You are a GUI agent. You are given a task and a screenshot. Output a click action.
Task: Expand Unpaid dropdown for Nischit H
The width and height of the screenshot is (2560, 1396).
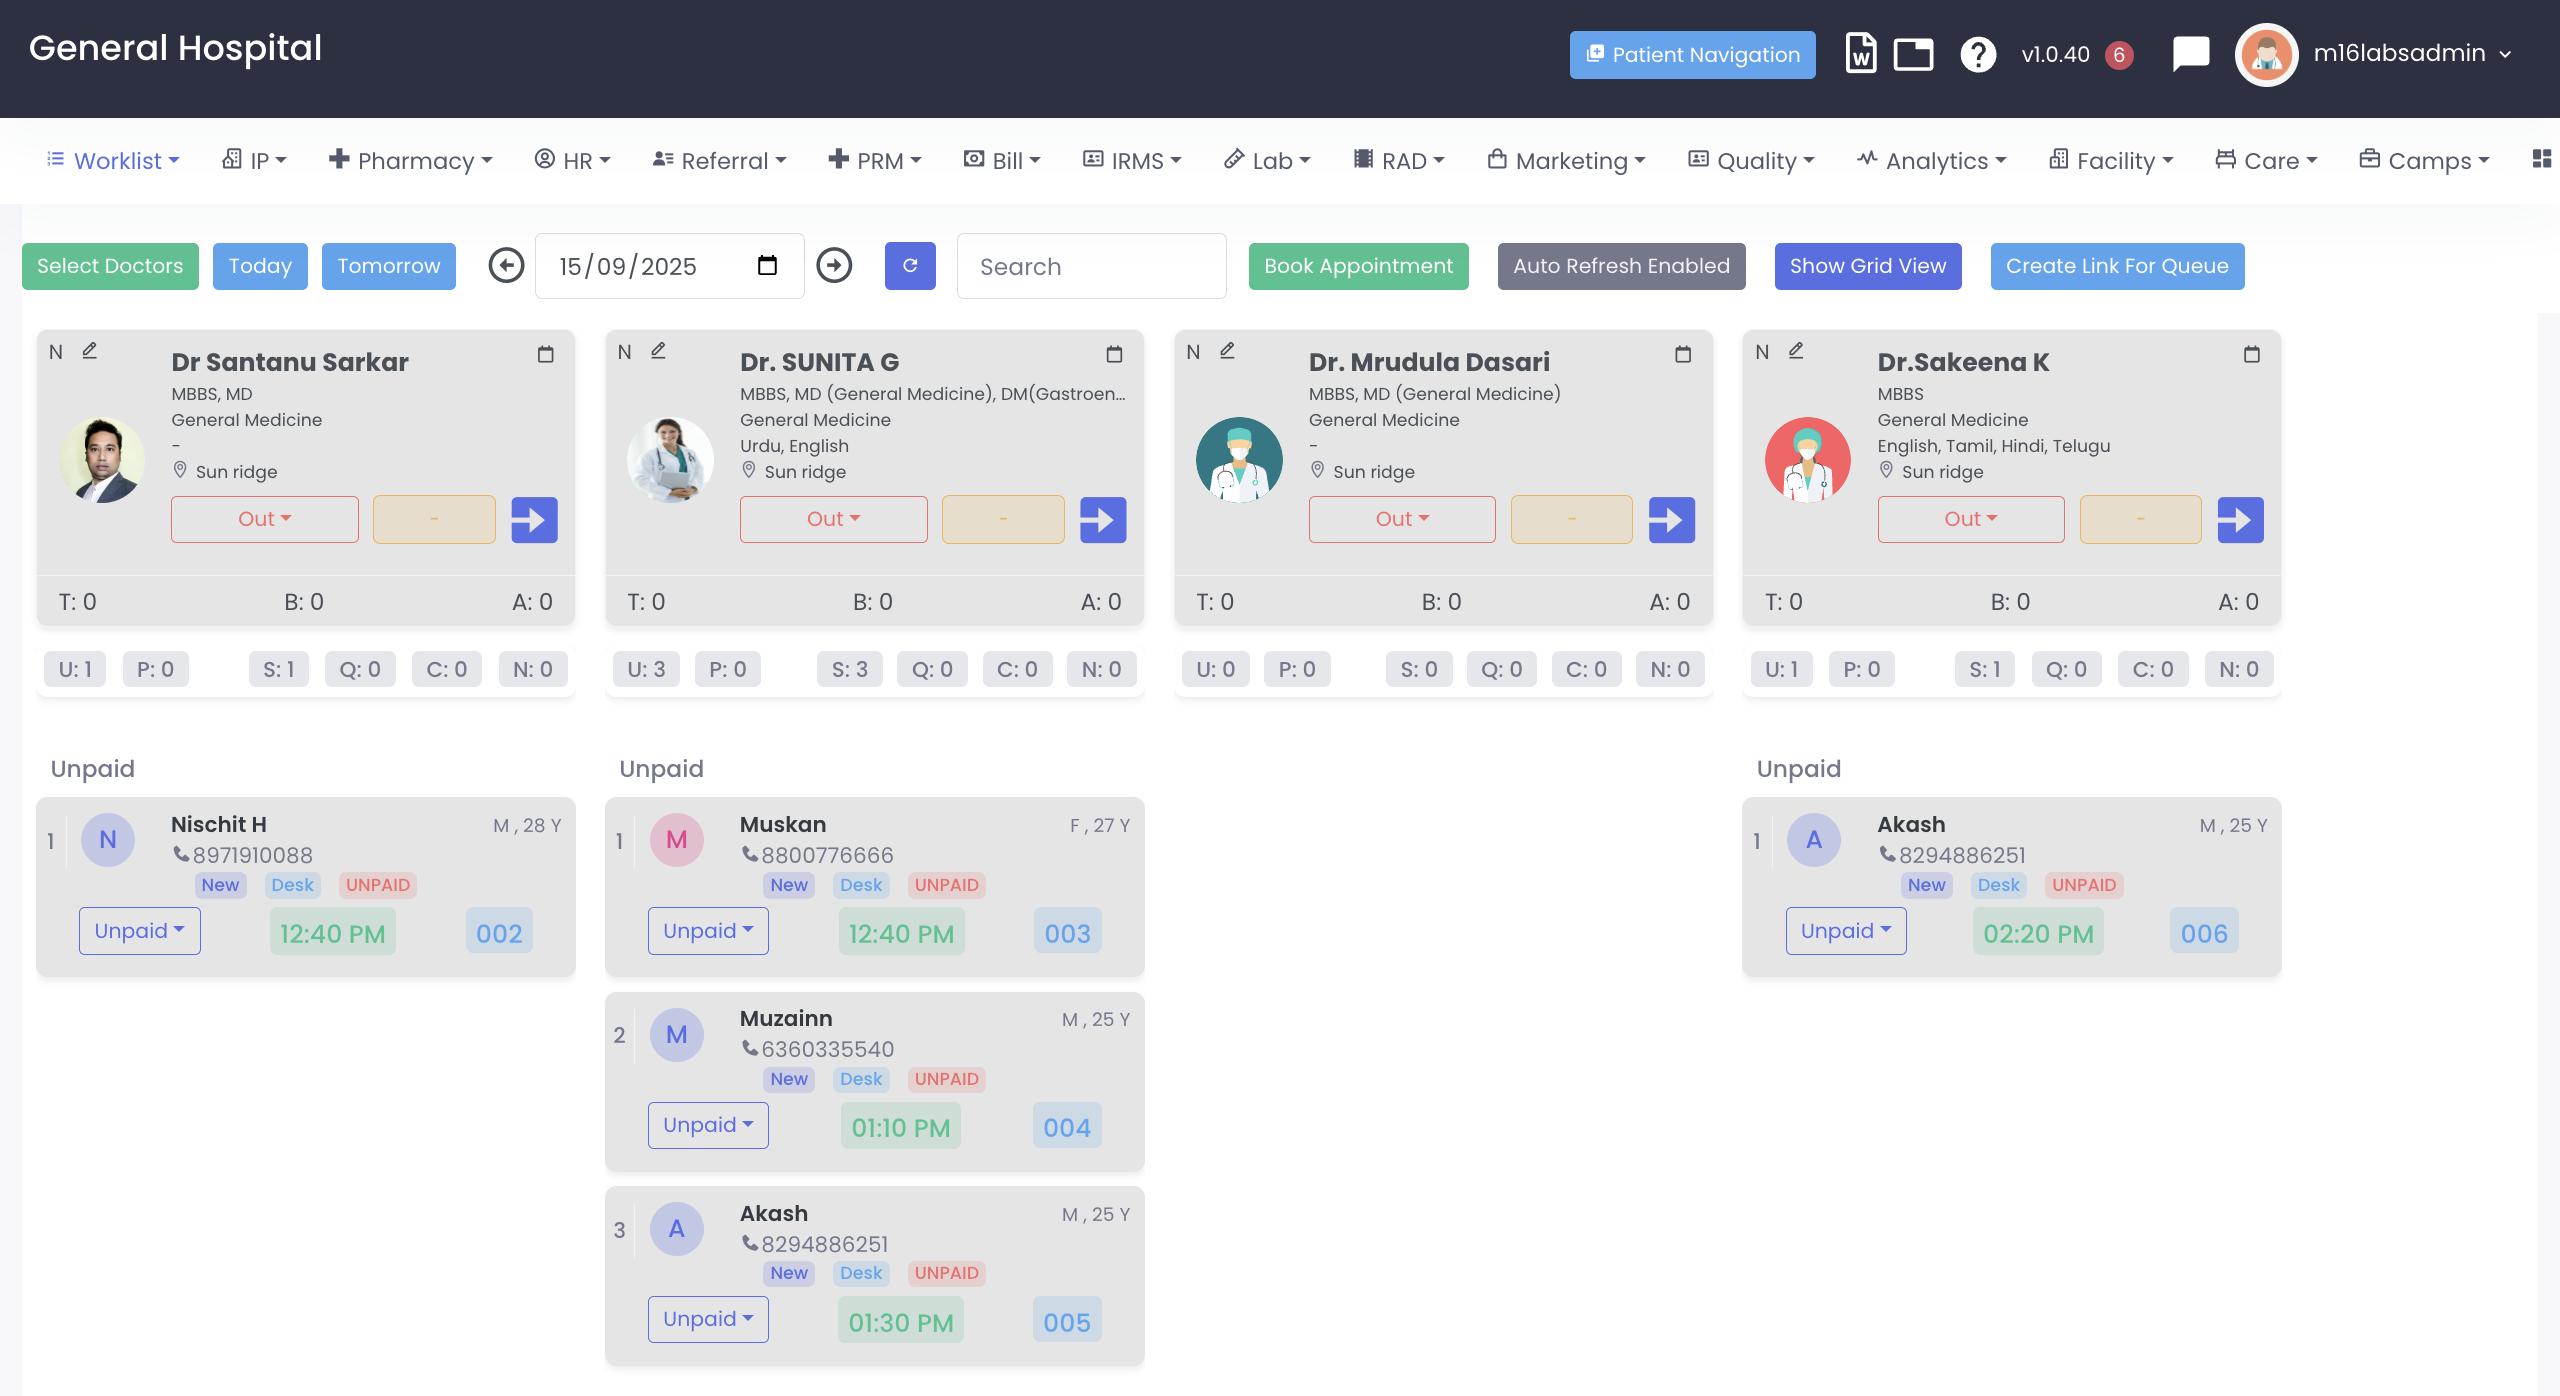[139, 931]
